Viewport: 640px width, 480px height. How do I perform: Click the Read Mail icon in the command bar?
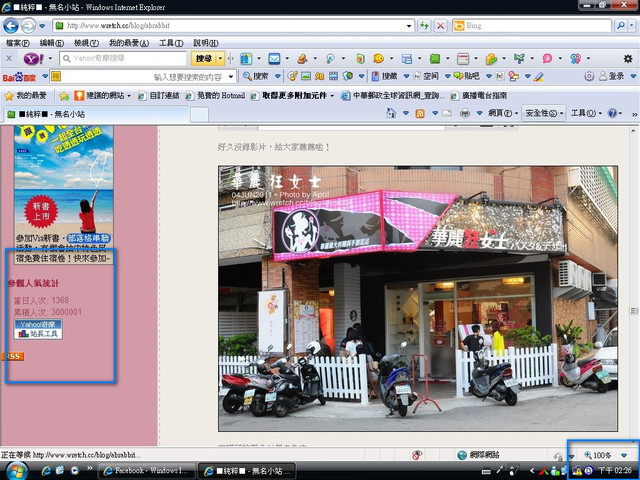coord(447,113)
